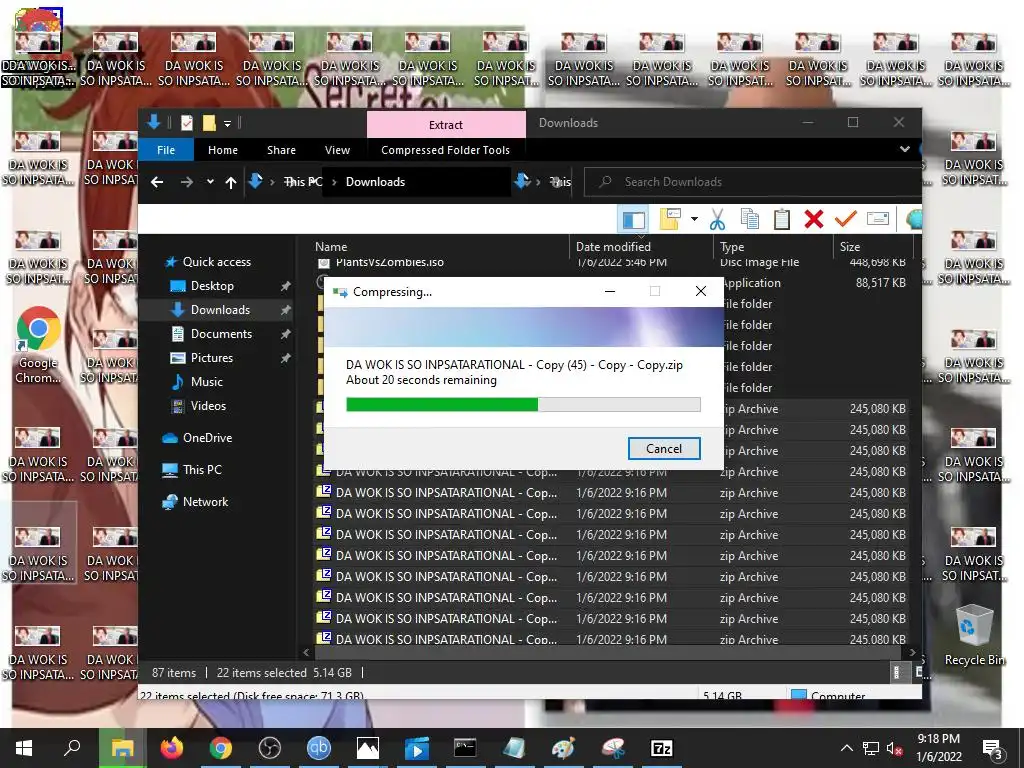Image resolution: width=1024 pixels, height=768 pixels.
Task: Click the Search Downloads field
Action: pos(751,182)
